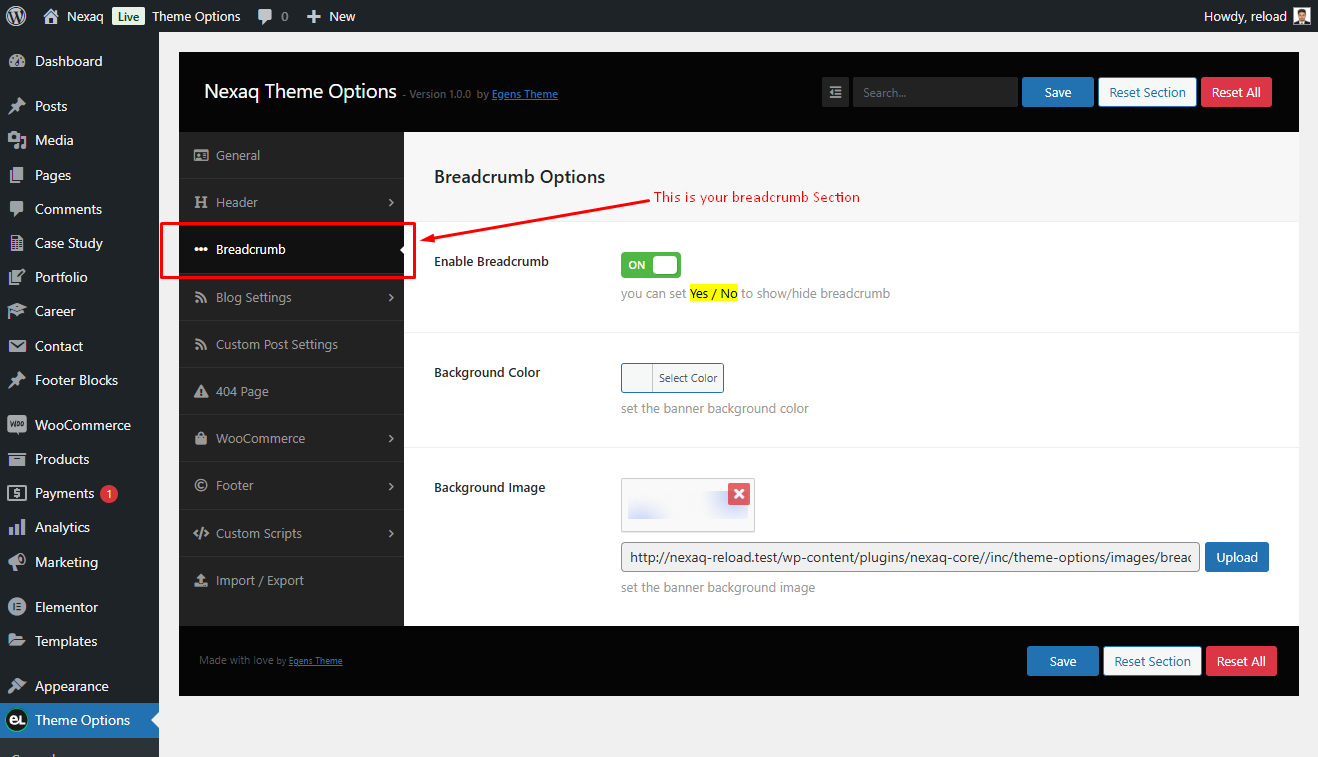Click the Career graduation cap icon
The width and height of the screenshot is (1318, 757).
click(17, 311)
